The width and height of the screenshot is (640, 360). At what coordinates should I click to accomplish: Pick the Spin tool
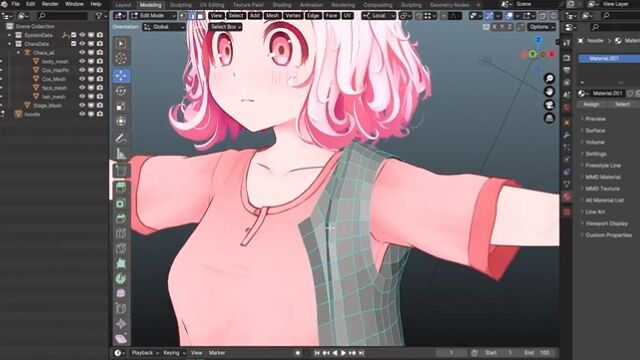(x=121, y=279)
